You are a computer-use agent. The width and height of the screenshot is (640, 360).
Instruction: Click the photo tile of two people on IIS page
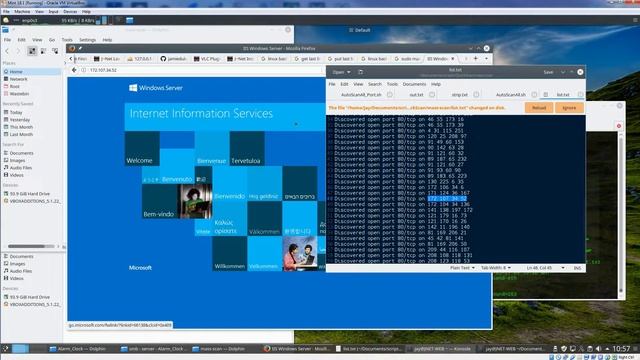click(x=300, y=254)
